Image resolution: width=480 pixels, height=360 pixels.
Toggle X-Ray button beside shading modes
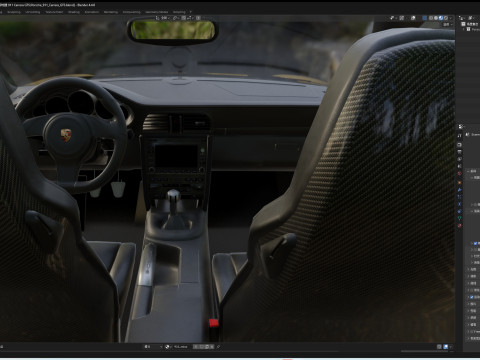[424, 18]
